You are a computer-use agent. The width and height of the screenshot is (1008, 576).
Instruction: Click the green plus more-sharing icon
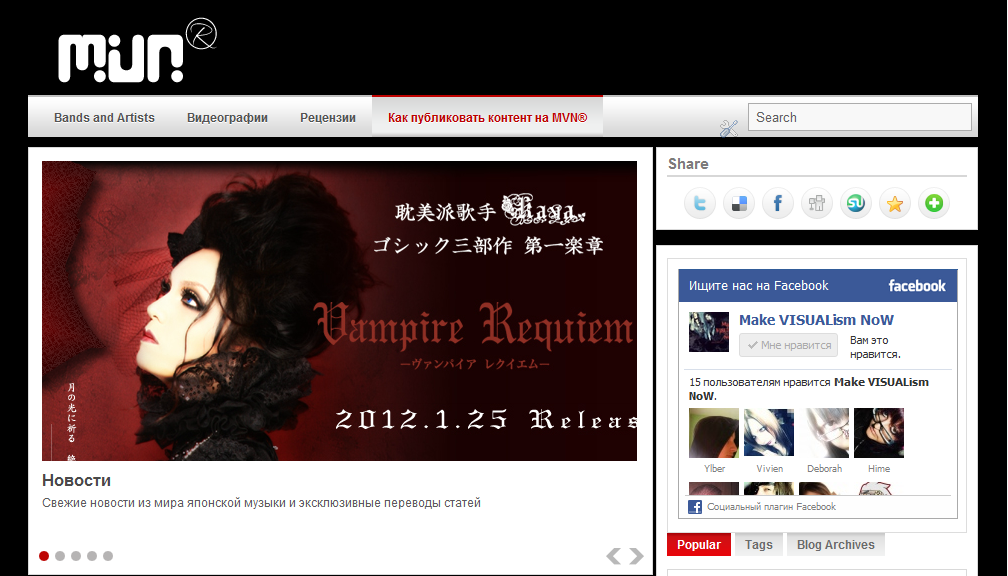[934, 203]
